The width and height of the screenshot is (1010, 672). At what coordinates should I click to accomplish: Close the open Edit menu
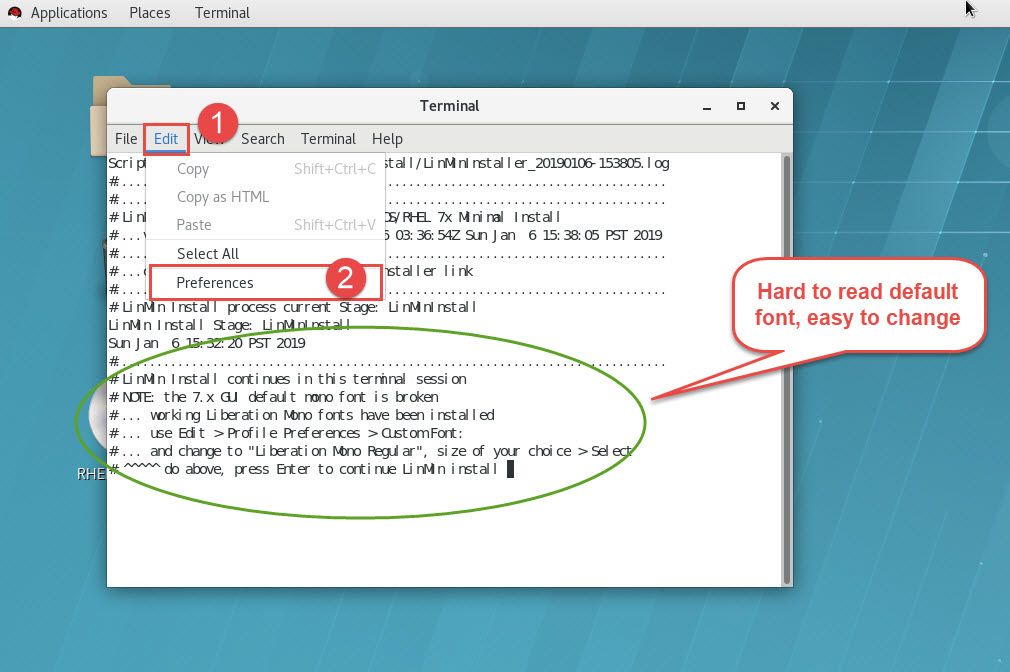166,139
